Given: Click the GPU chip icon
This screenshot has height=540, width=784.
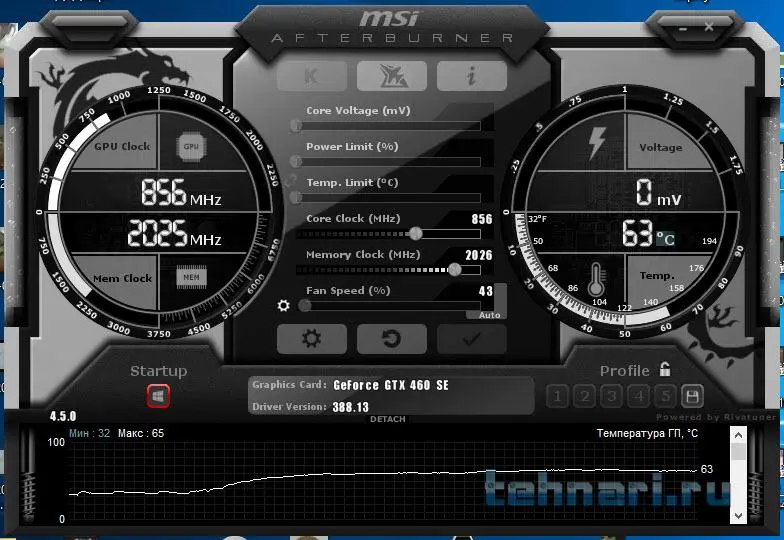Looking at the screenshot, I should tap(191, 146).
